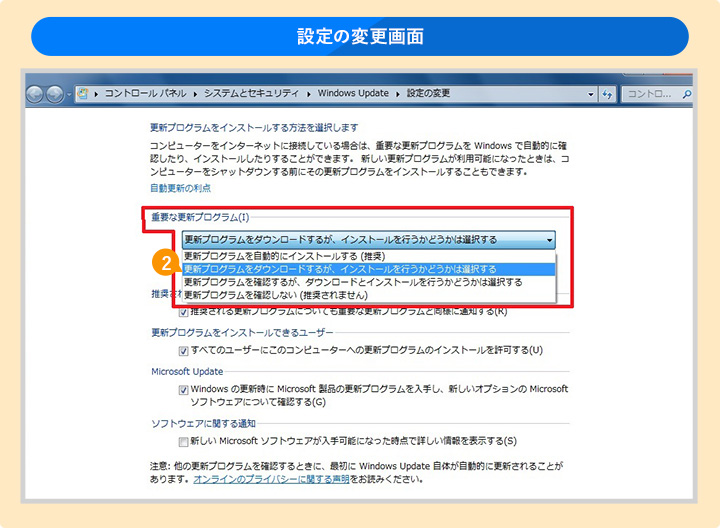The image size is (720, 528).
Task: Click the コントロール パネル search field
Action: (650, 94)
